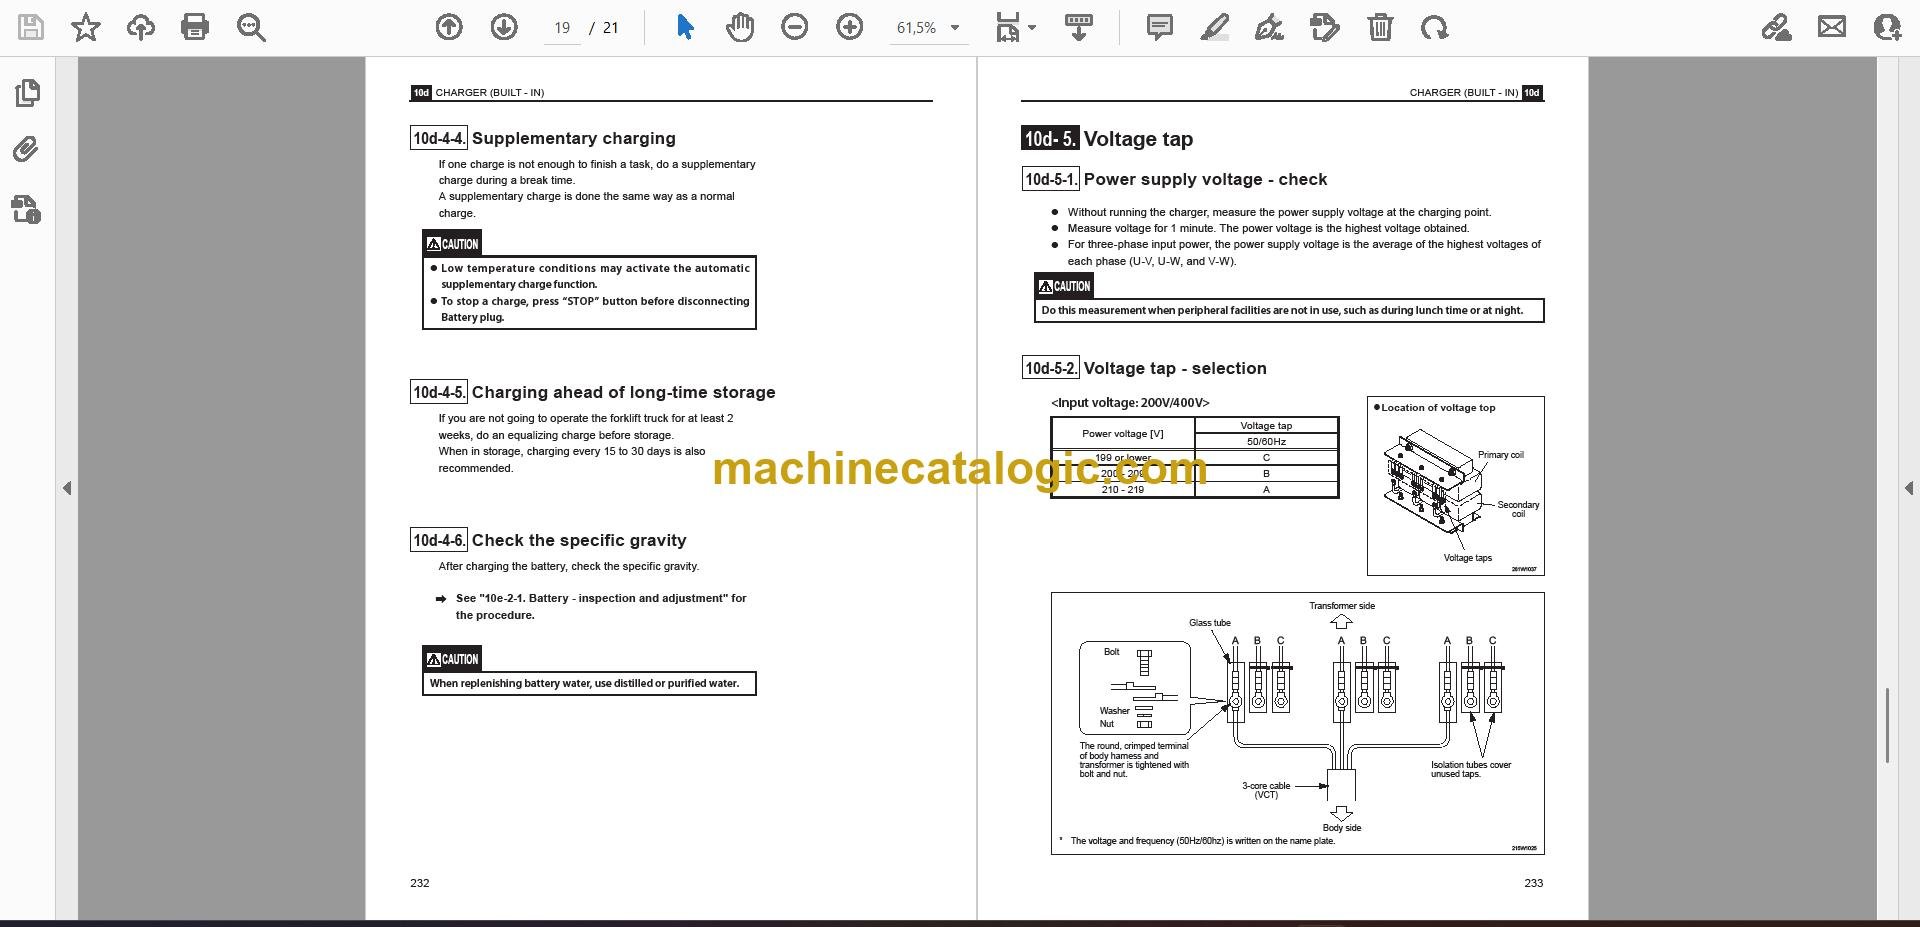Zoom out with minus button
Screen dimensions: 1920x927
[x=795, y=27]
